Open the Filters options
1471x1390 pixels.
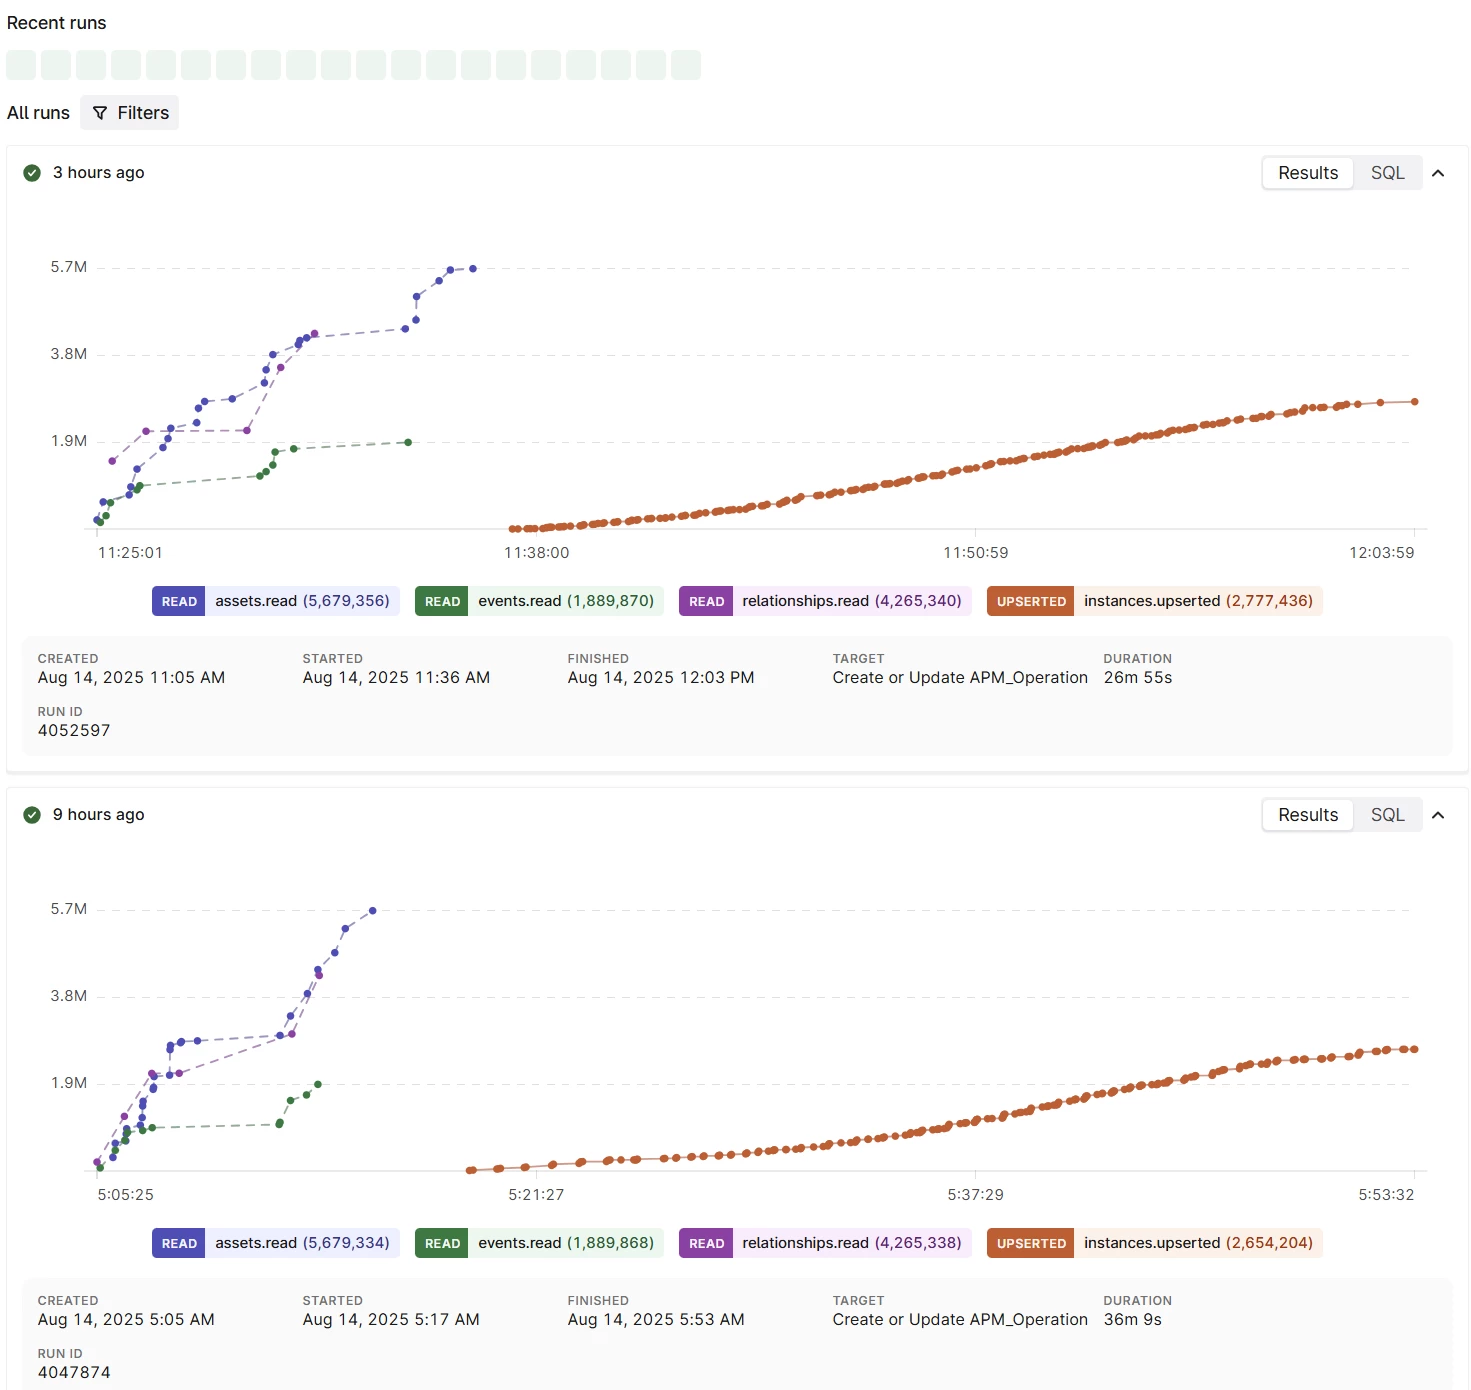(x=130, y=113)
